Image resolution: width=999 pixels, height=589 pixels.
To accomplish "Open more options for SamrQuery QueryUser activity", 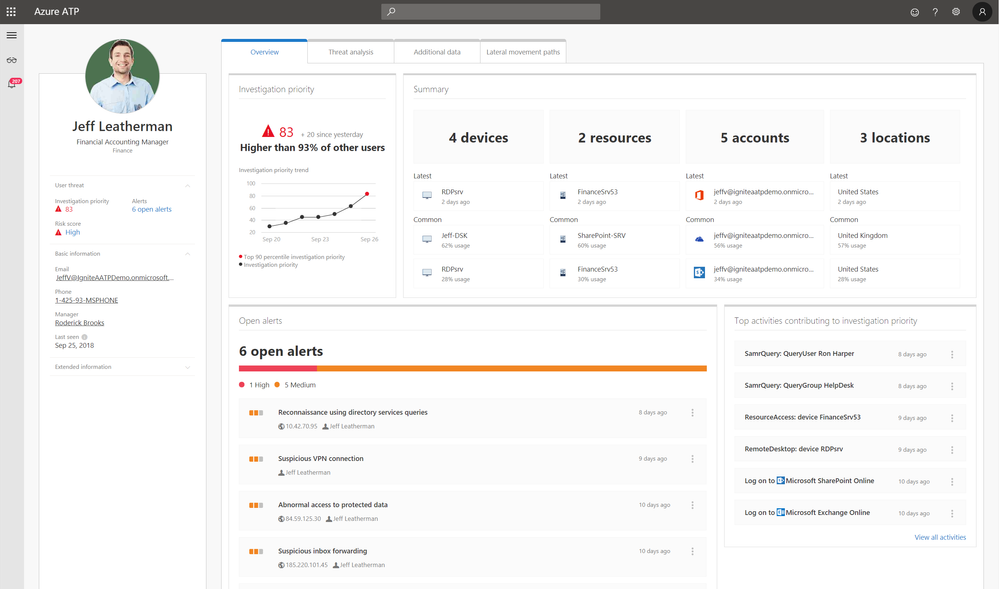I will pyautogui.click(x=952, y=354).
